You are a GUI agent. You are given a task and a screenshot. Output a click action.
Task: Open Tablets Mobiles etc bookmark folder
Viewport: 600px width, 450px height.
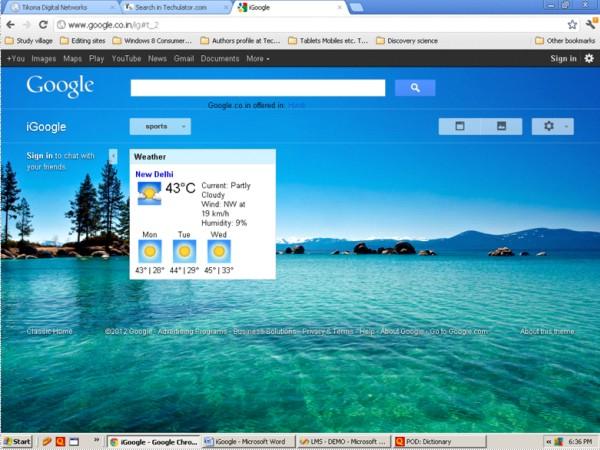click(328, 41)
